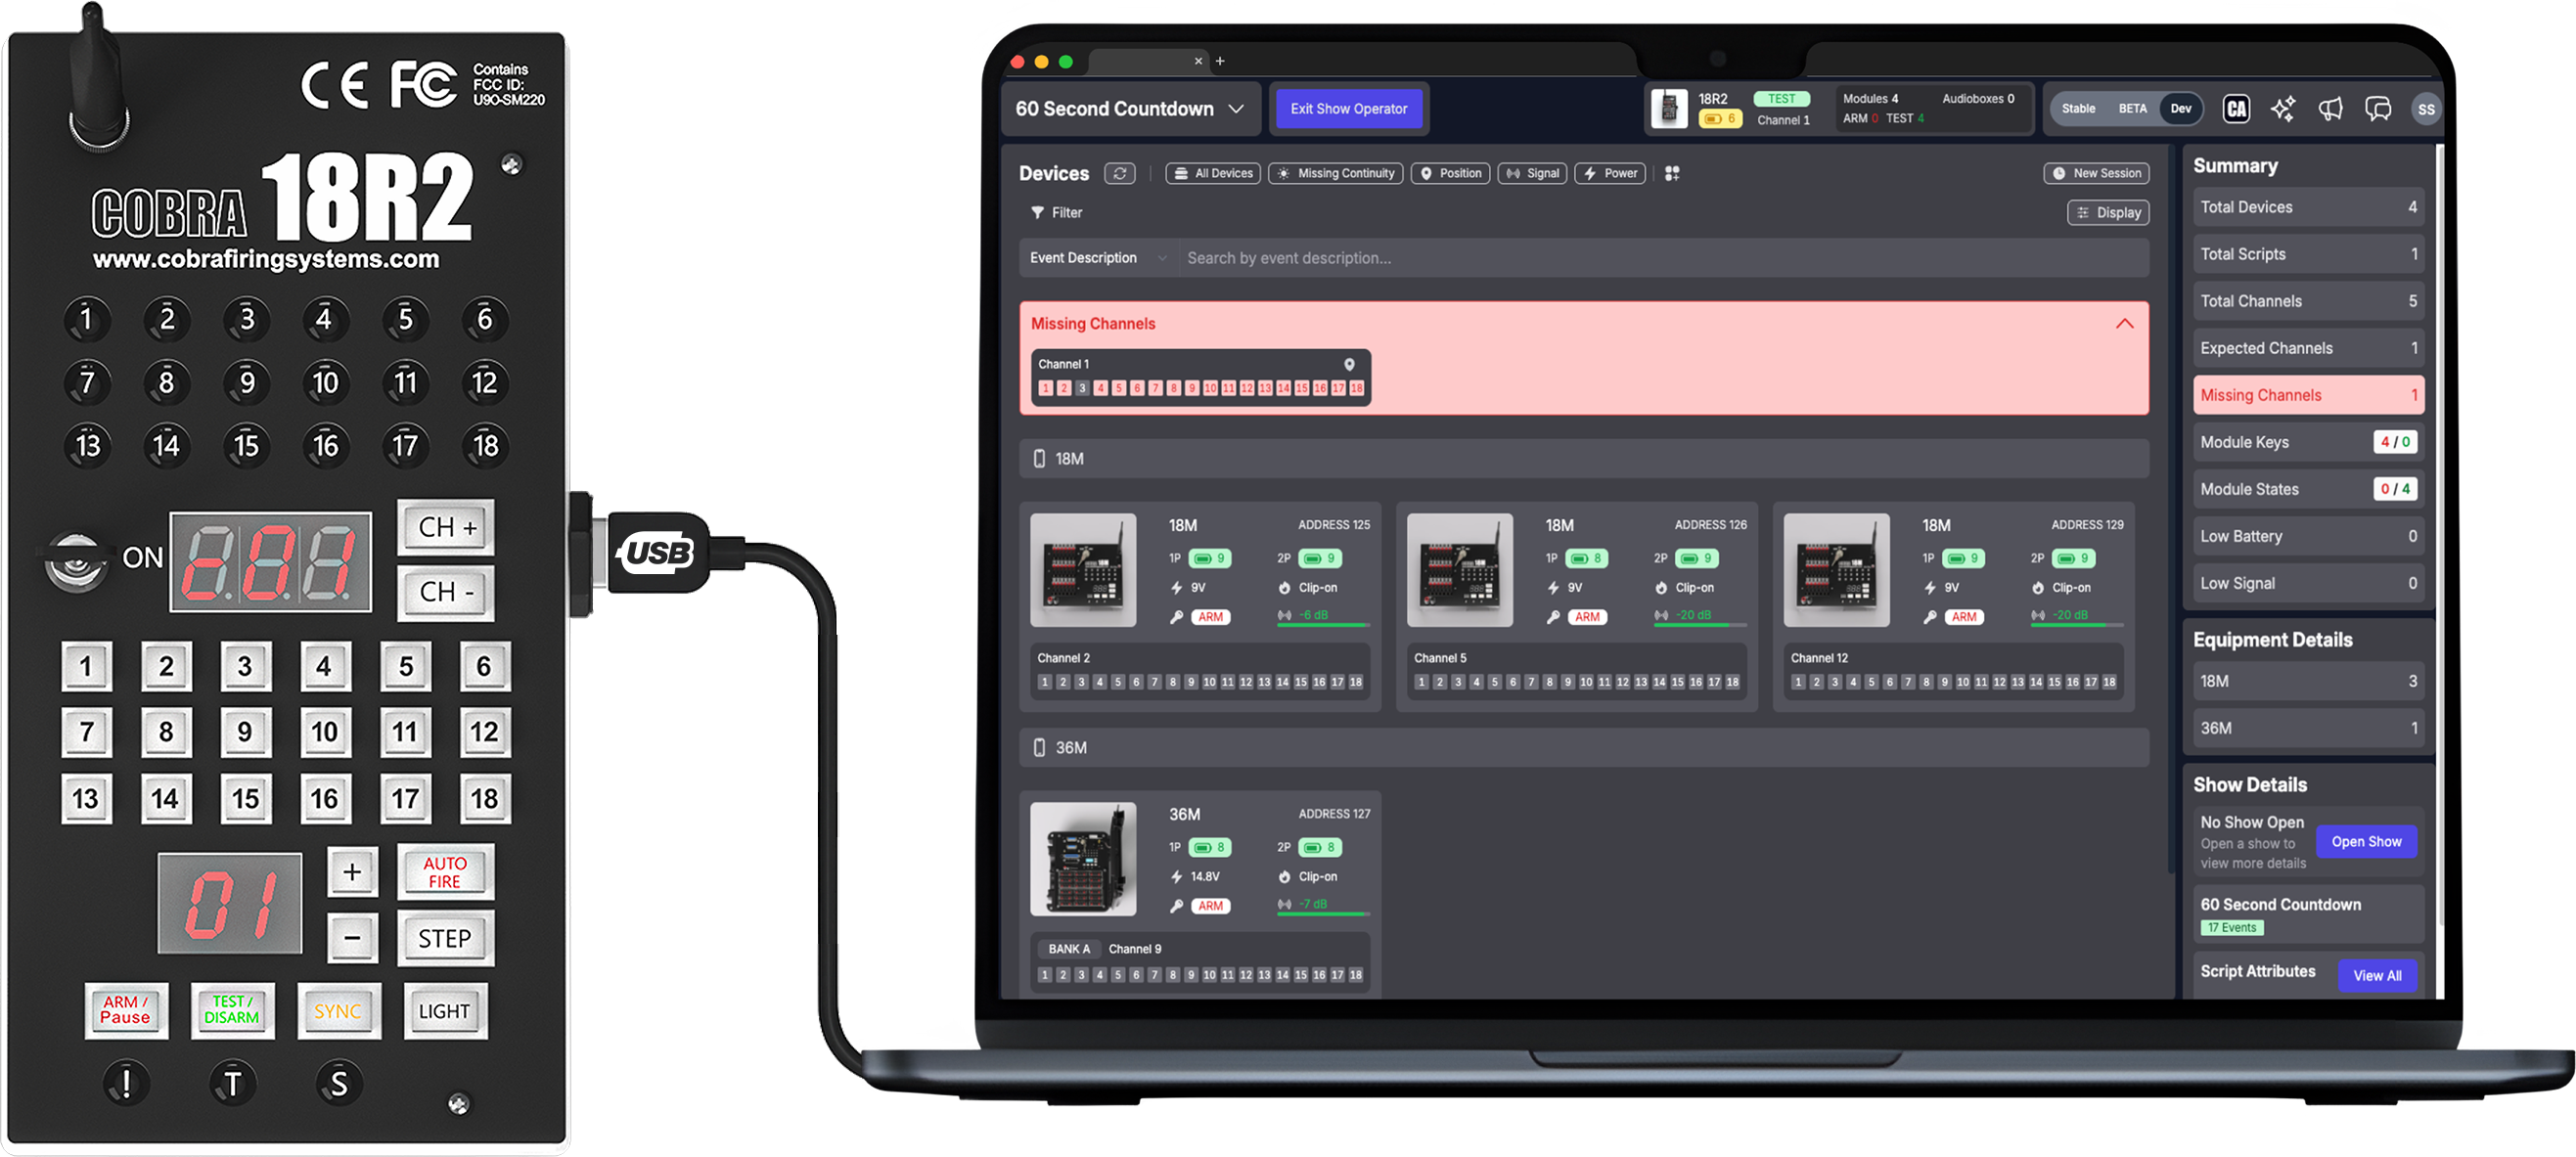Toggle the ARM state on Address 129 module
The image size is (2576, 1157).
pyautogui.click(x=1963, y=617)
